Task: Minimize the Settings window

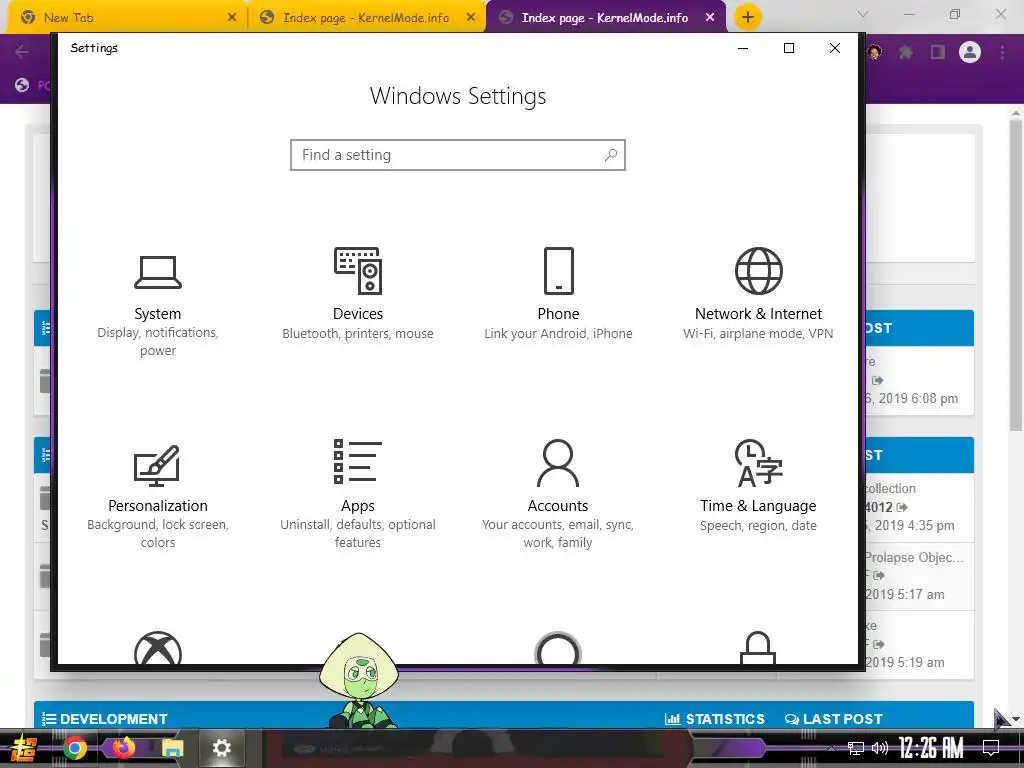Action: point(743,48)
